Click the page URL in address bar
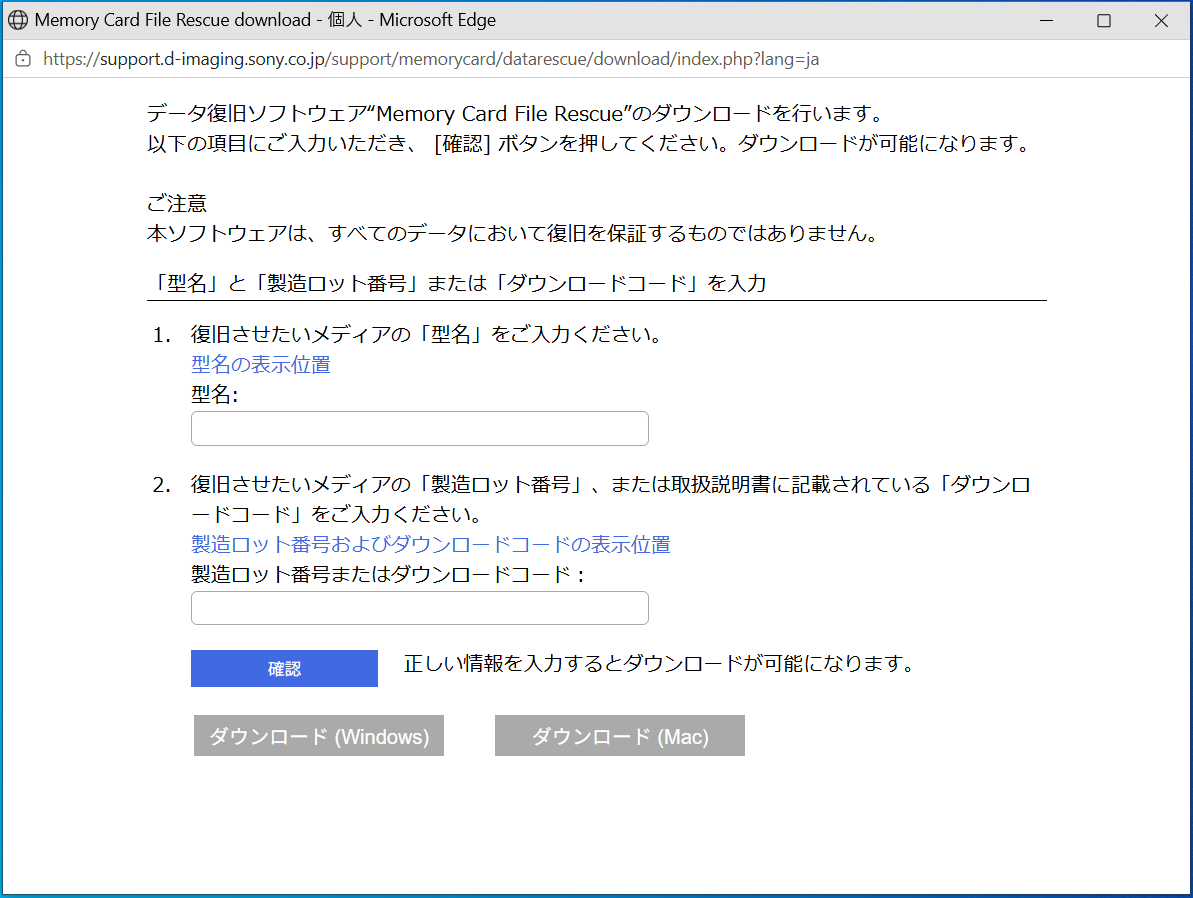This screenshot has width=1193, height=898. click(431, 59)
